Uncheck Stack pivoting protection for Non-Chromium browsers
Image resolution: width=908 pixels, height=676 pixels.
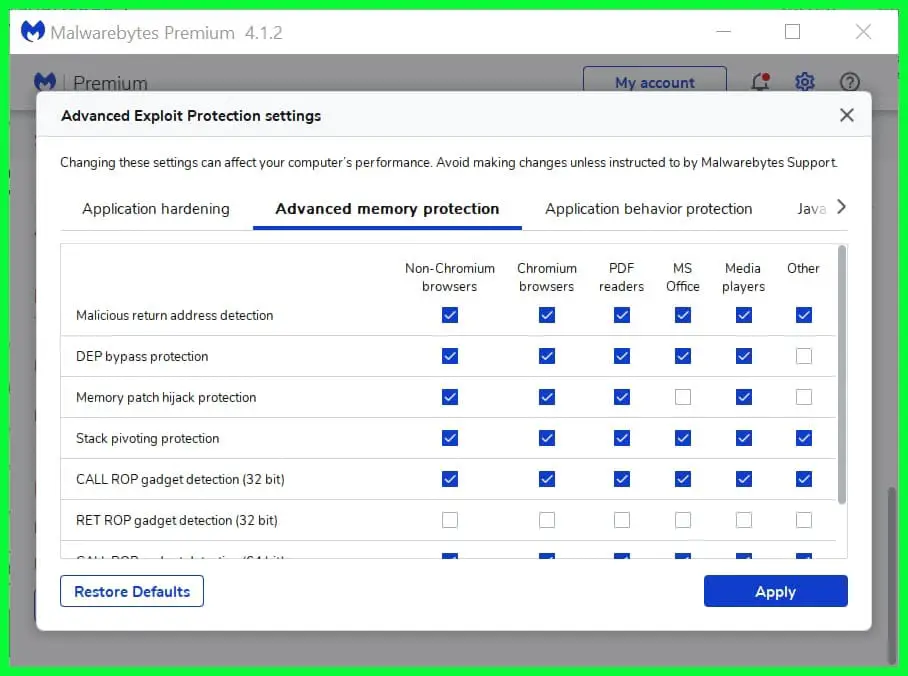(x=450, y=439)
